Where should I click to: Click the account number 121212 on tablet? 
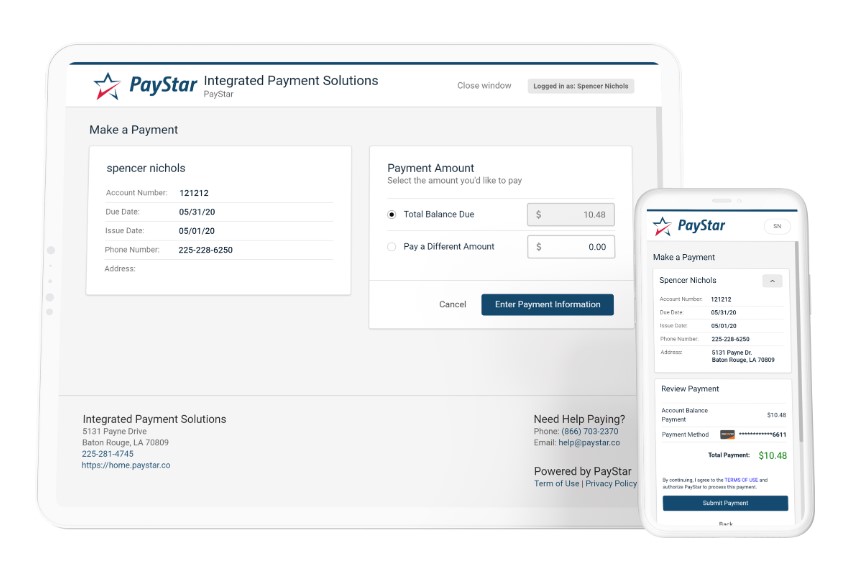pyautogui.click(x=194, y=193)
